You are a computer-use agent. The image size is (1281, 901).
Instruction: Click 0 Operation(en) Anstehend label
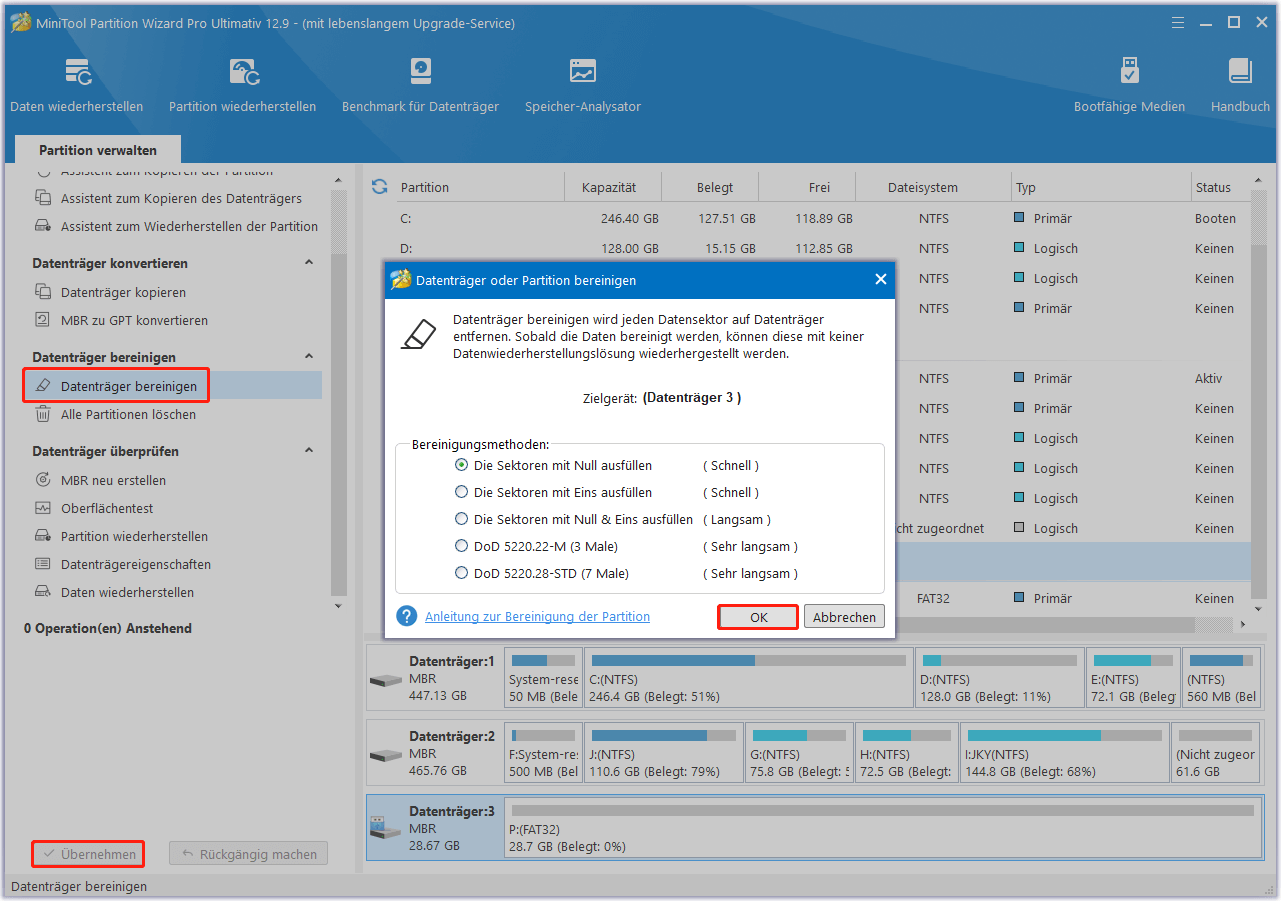[x=108, y=628]
